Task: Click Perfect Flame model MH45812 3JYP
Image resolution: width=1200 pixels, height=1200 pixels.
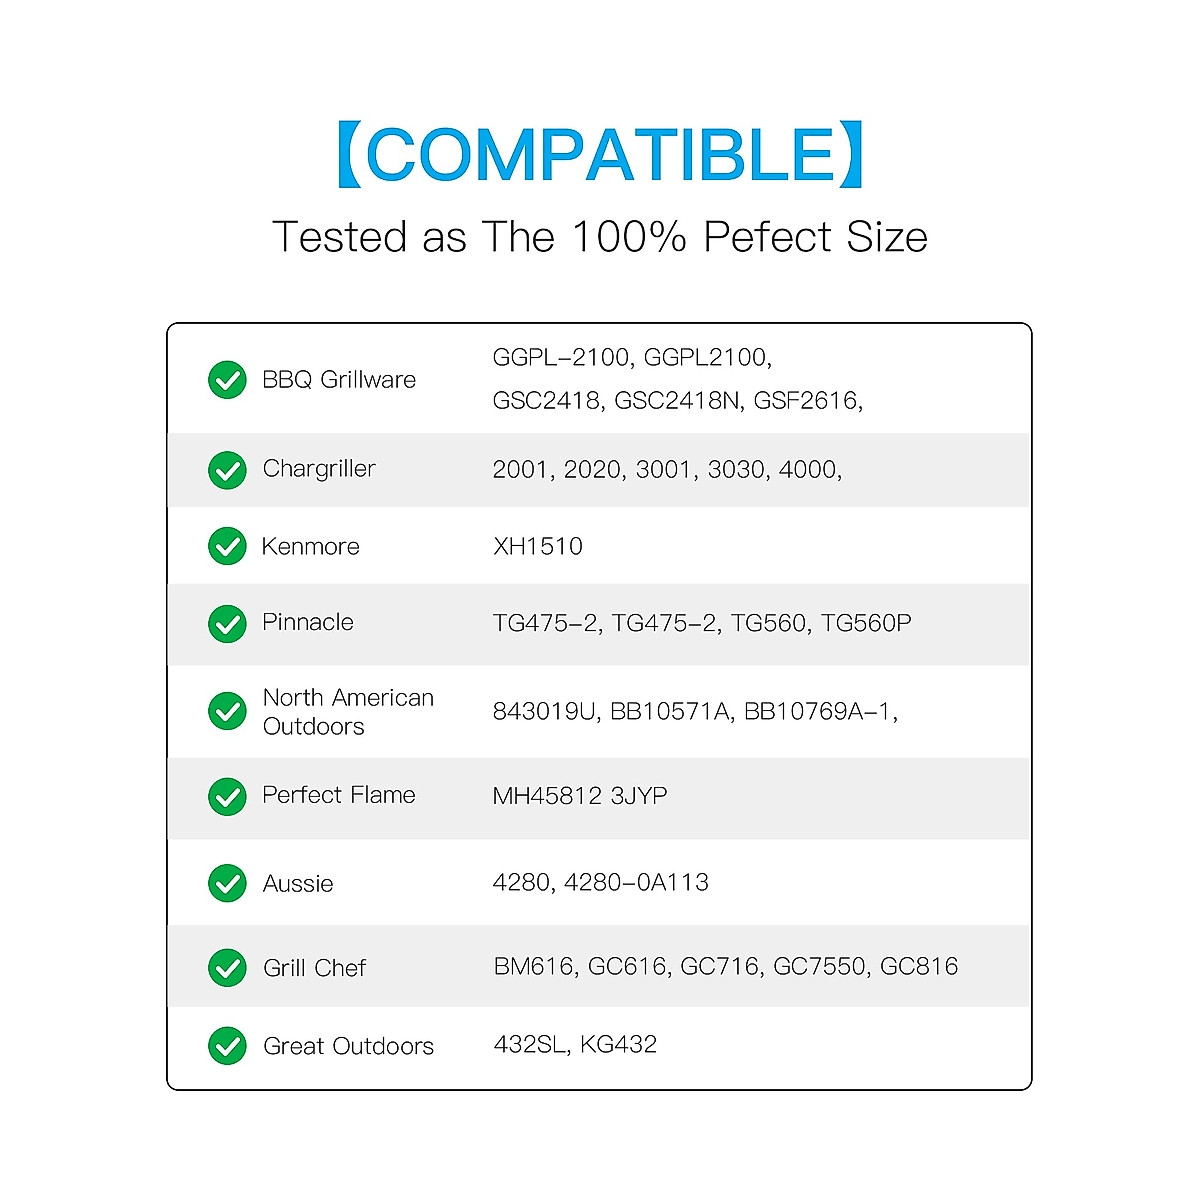Action: [x=580, y=796]
